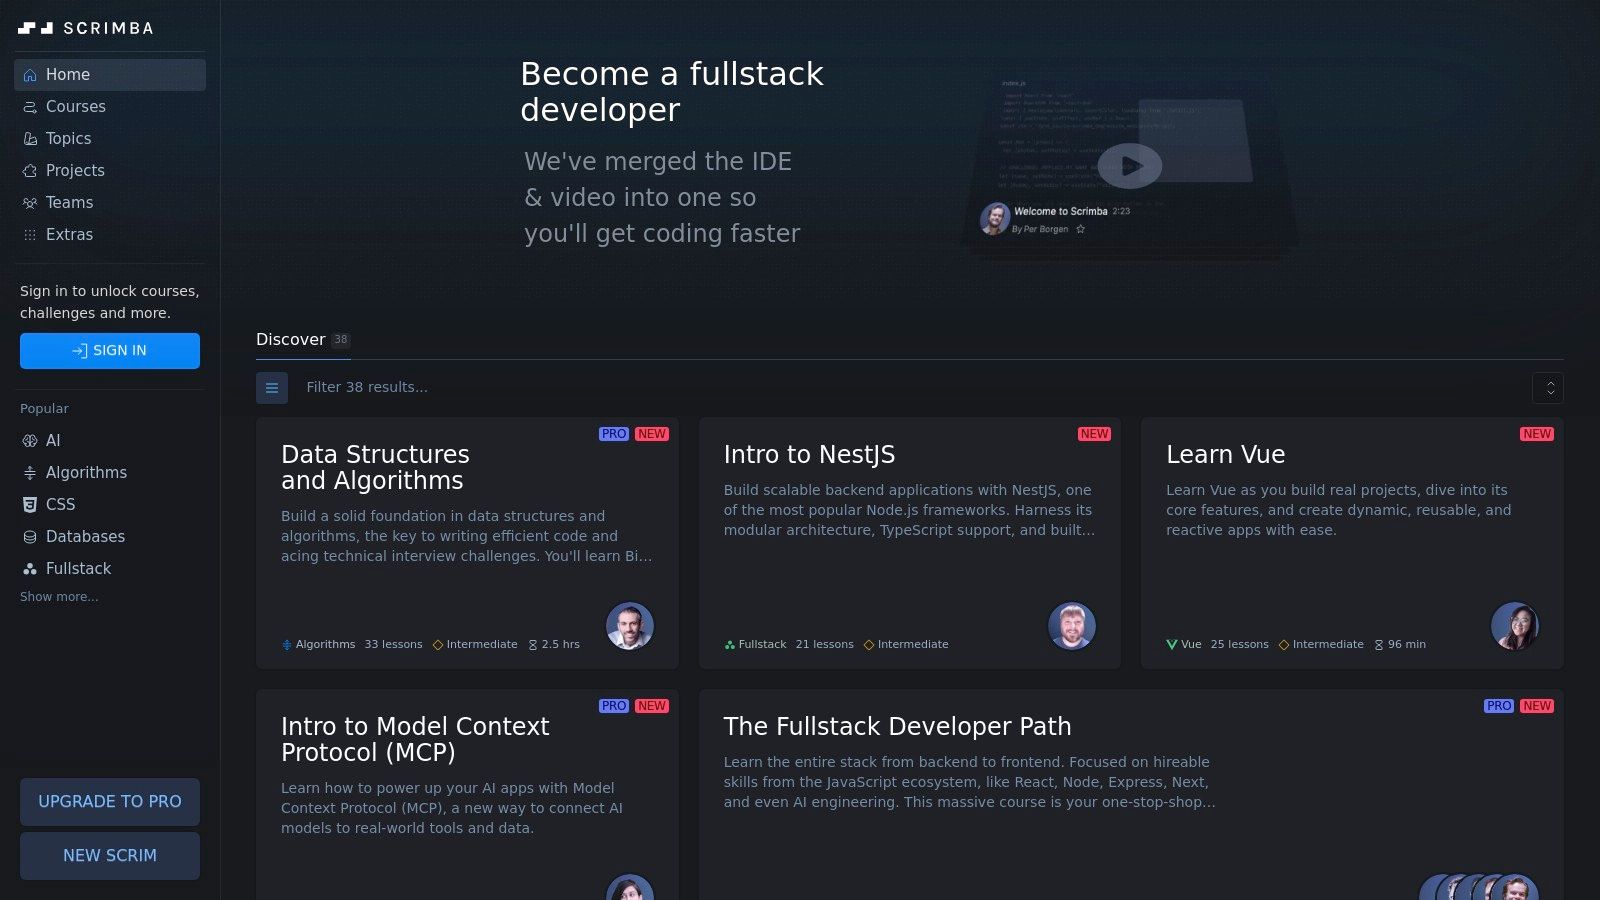The image size is (1600, 900).
Task: Open the filter list icon above courses
Action: (272, 387)
